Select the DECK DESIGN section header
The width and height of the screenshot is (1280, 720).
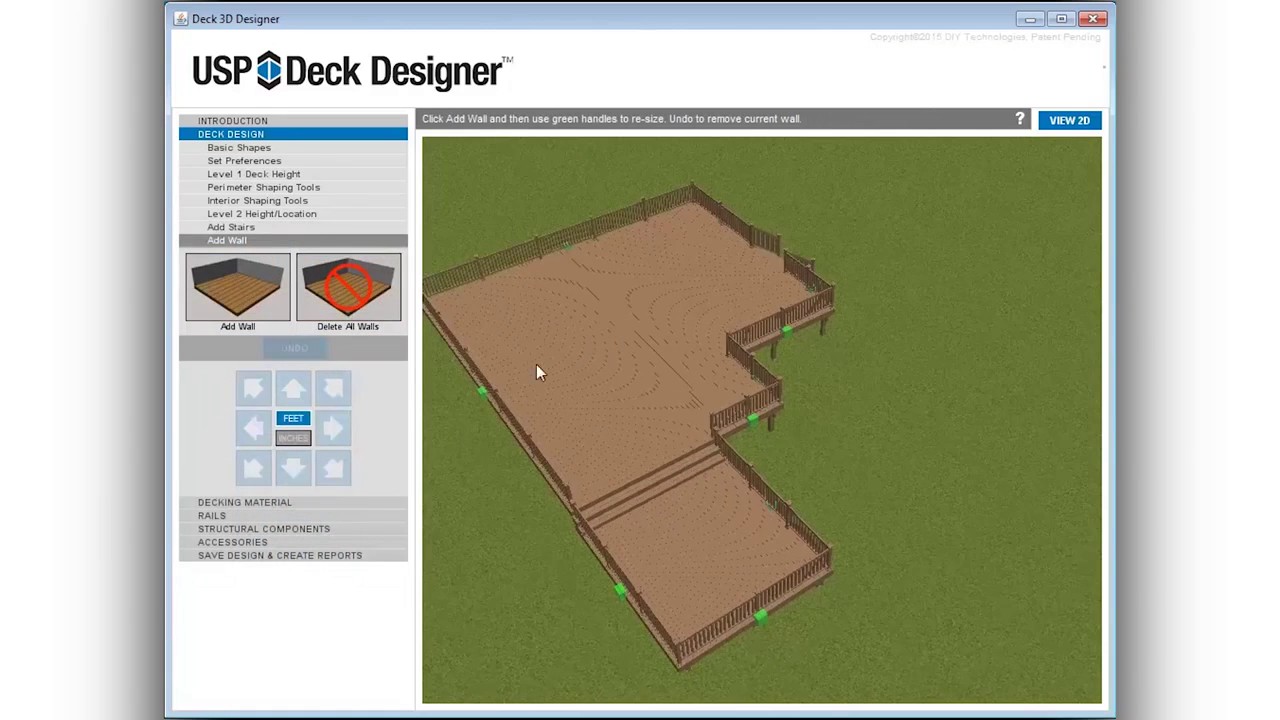293,134
